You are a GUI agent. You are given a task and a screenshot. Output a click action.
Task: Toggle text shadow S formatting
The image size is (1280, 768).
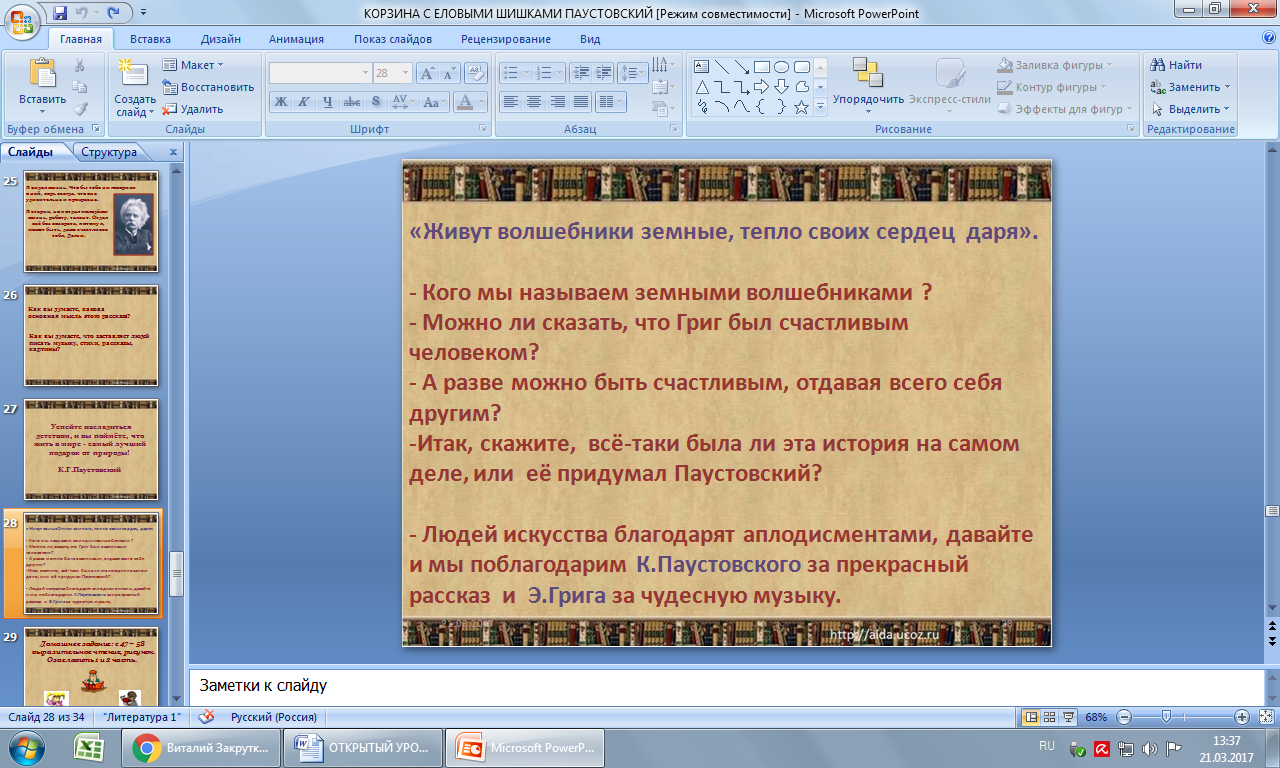coord(375,102)
